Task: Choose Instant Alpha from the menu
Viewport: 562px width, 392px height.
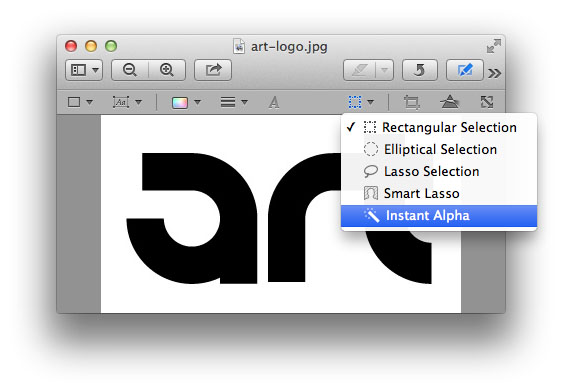Action: click(x=439, y=216)
